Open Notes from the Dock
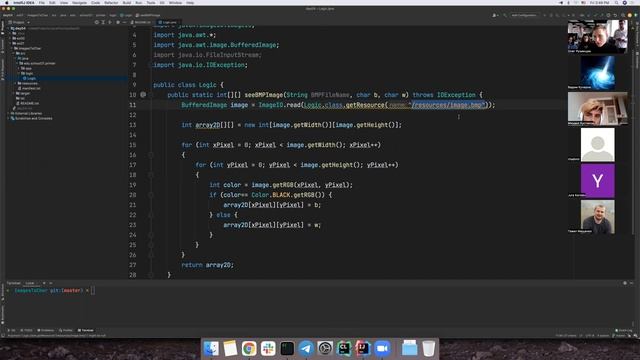This screenshot has height=360, width=640. [230, 348]
